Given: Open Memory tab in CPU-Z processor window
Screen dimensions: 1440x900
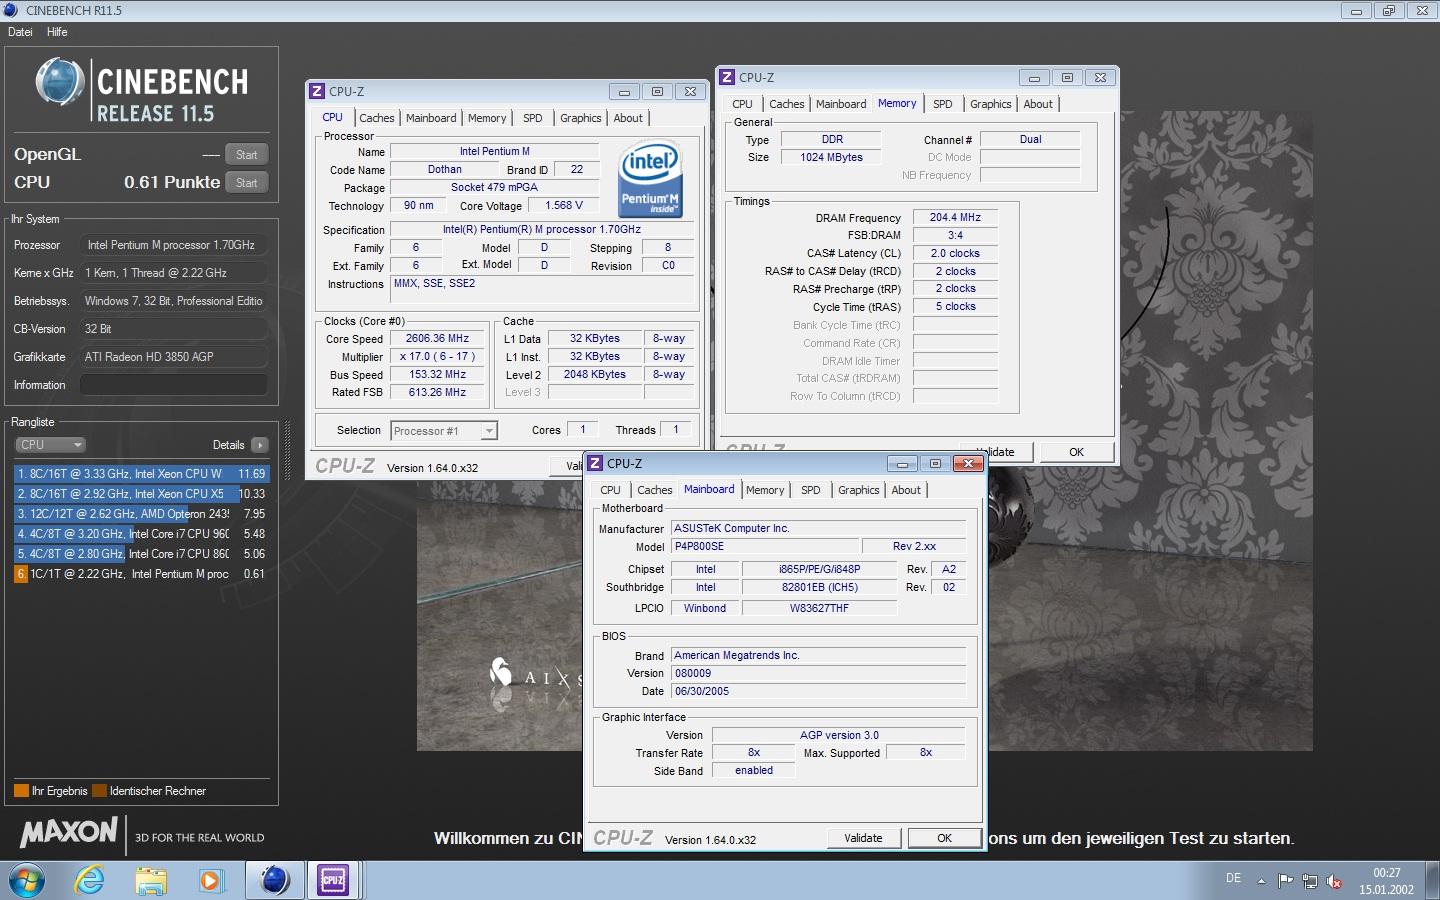Looking at the screenshot, I should tap(487, 118).
